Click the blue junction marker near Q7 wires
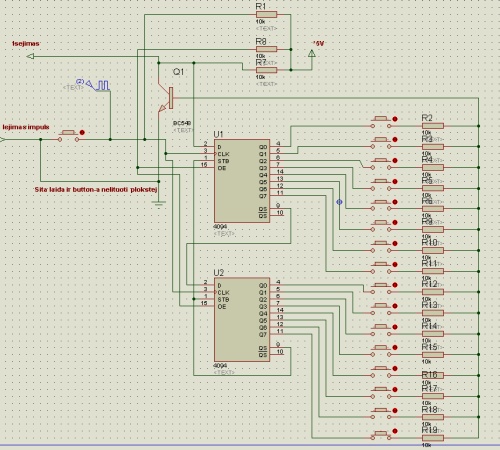500x450 pixels. pyautogui.click(x=339, y=202)
